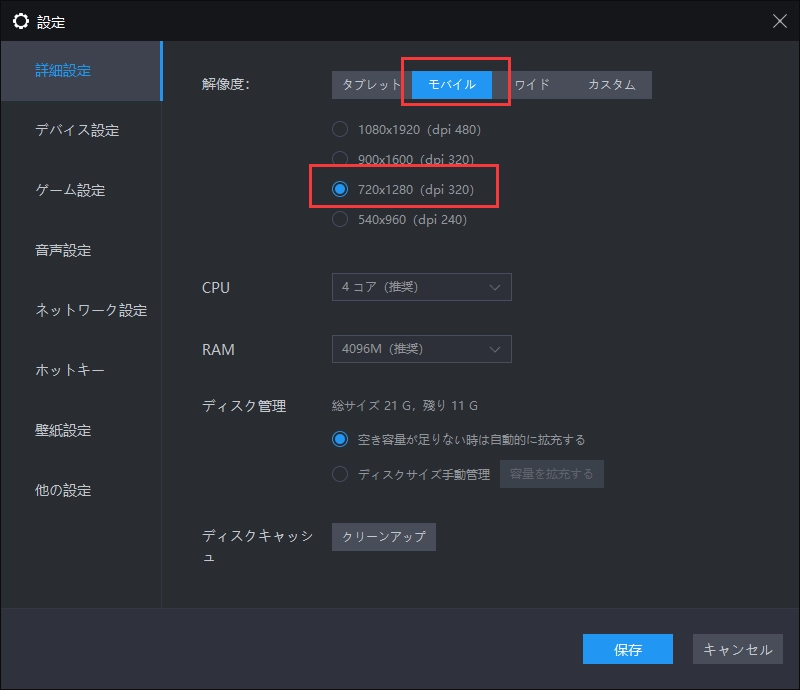800x690 pixels.
Task: Select the 540x960 resolution option
Action: point(340,219)
